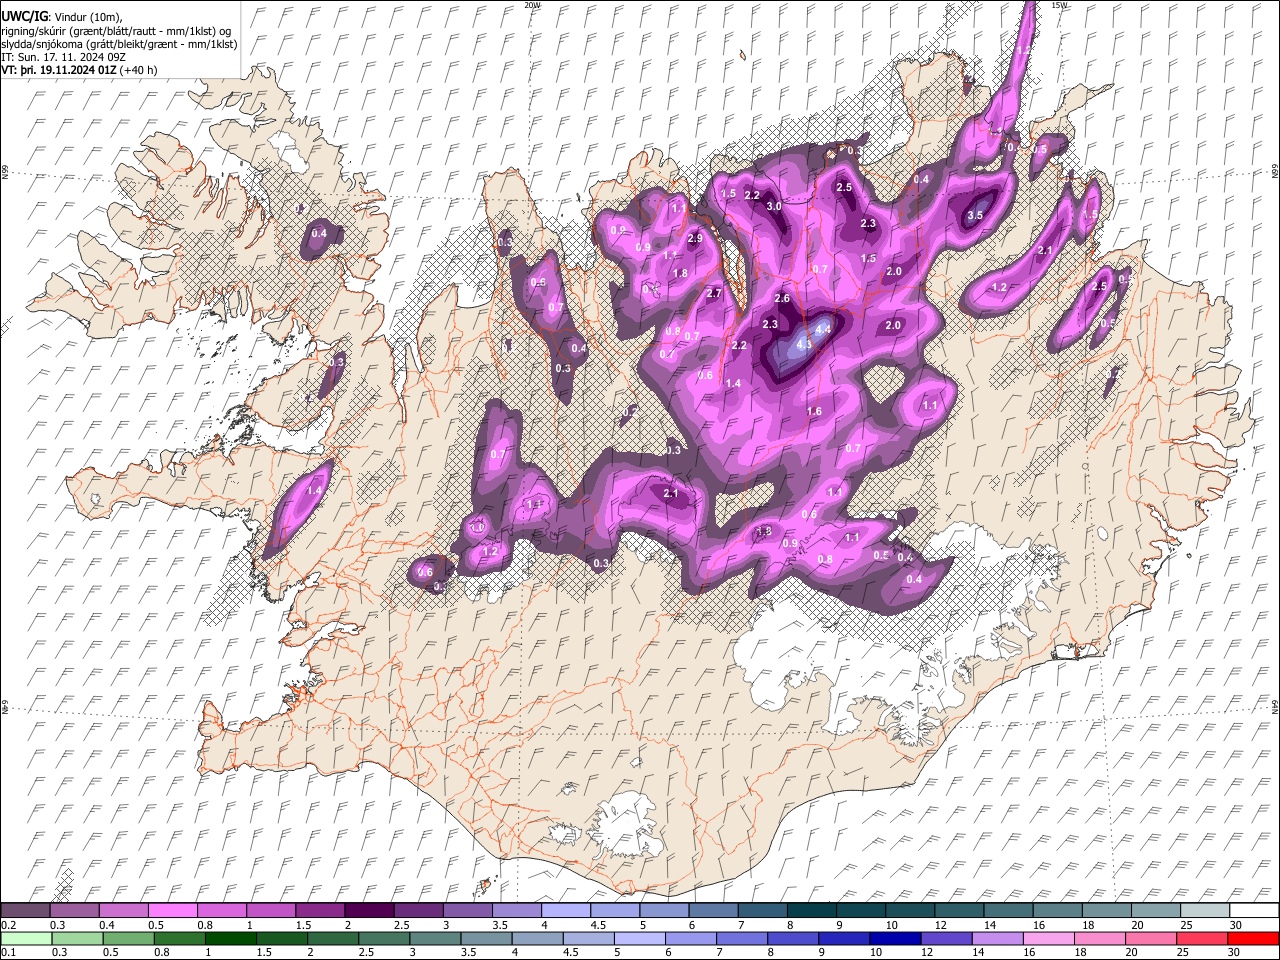Click the 3.5 value in northeast Iceland

(976, 215)
